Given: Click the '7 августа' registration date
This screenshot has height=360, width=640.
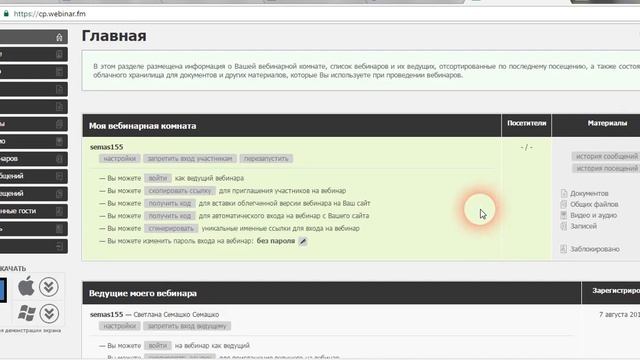Looking at the screenshot, I should click(x=619, y=315).
